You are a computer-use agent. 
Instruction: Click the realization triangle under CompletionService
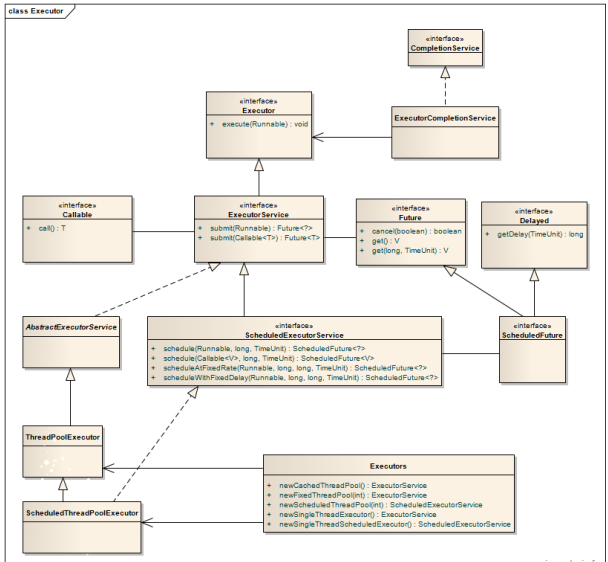(x=445, y=72)
